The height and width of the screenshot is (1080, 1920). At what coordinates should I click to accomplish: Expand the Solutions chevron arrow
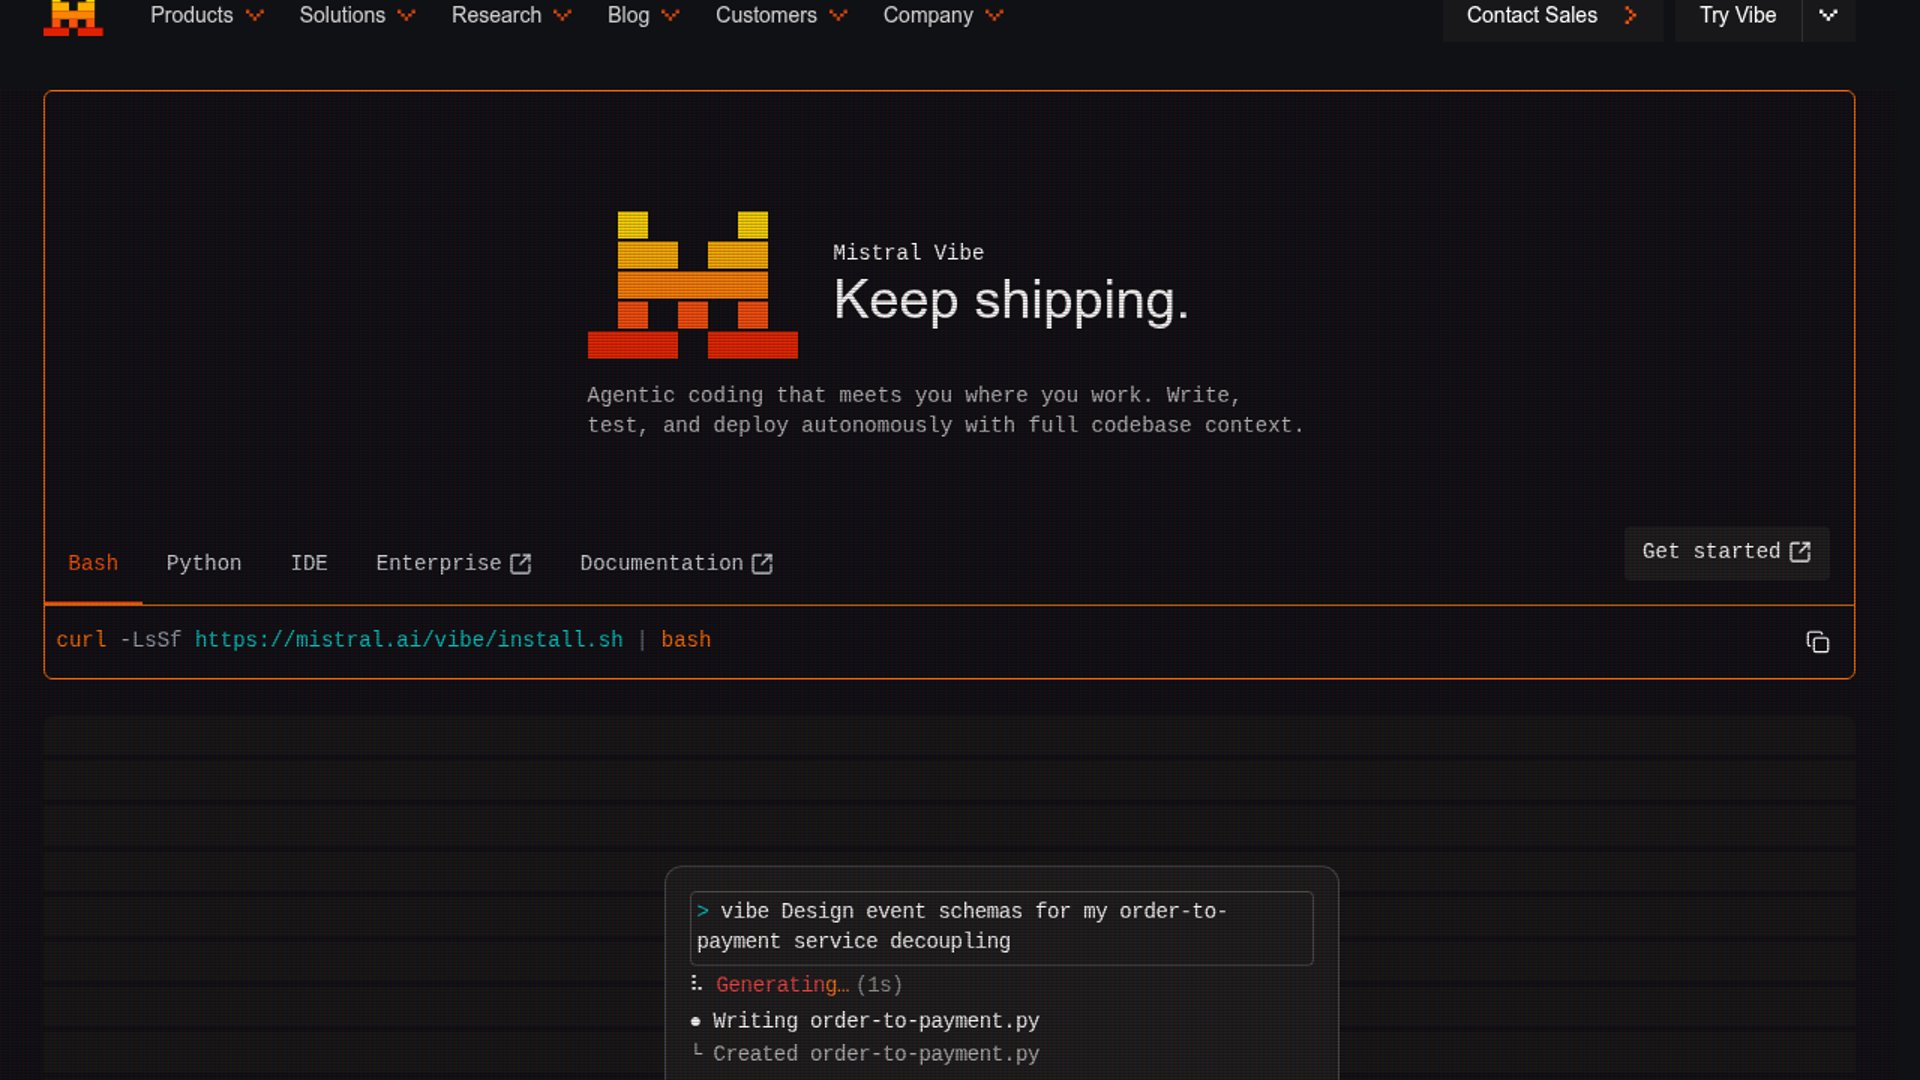click(406, 15)
